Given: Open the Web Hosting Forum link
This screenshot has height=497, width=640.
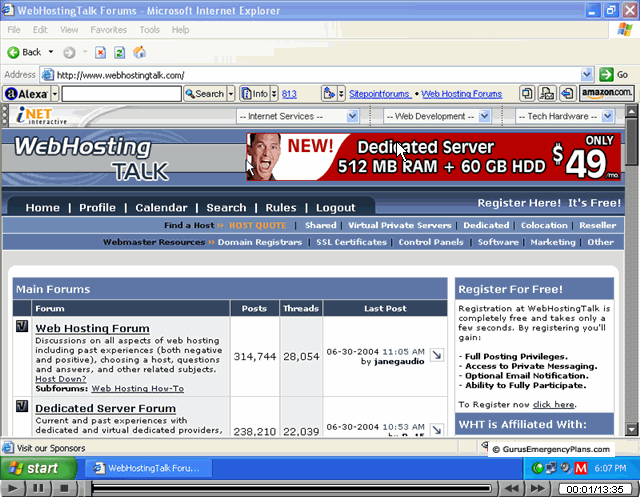Looking at the screenshot, I should coord(92,328).
